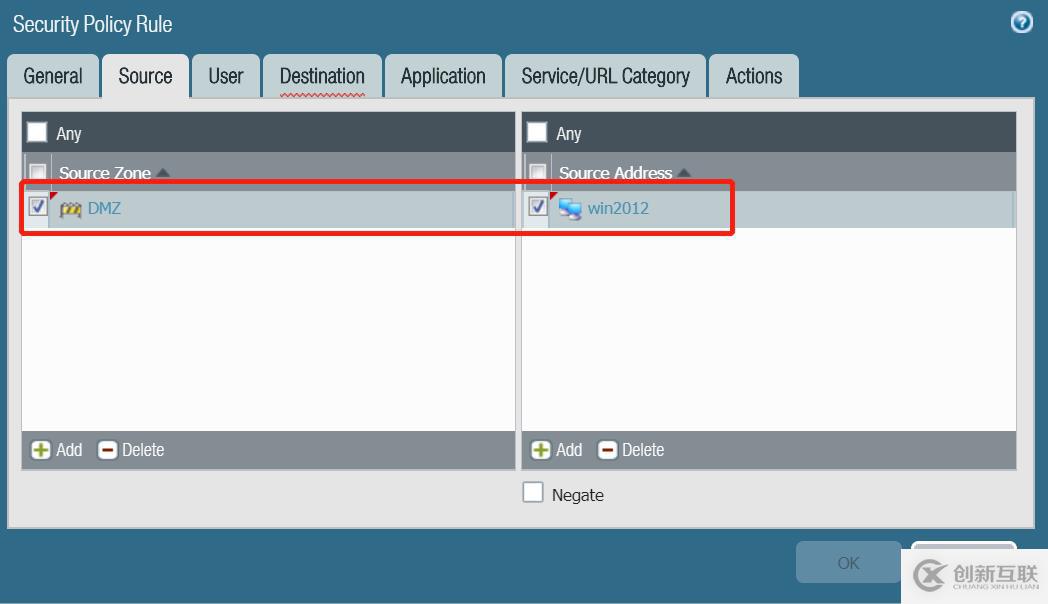The height and width of the screenshot is (604, 1048).
Task: Click green plus Add icon under Source Address
Action: [x=540, y=450]
